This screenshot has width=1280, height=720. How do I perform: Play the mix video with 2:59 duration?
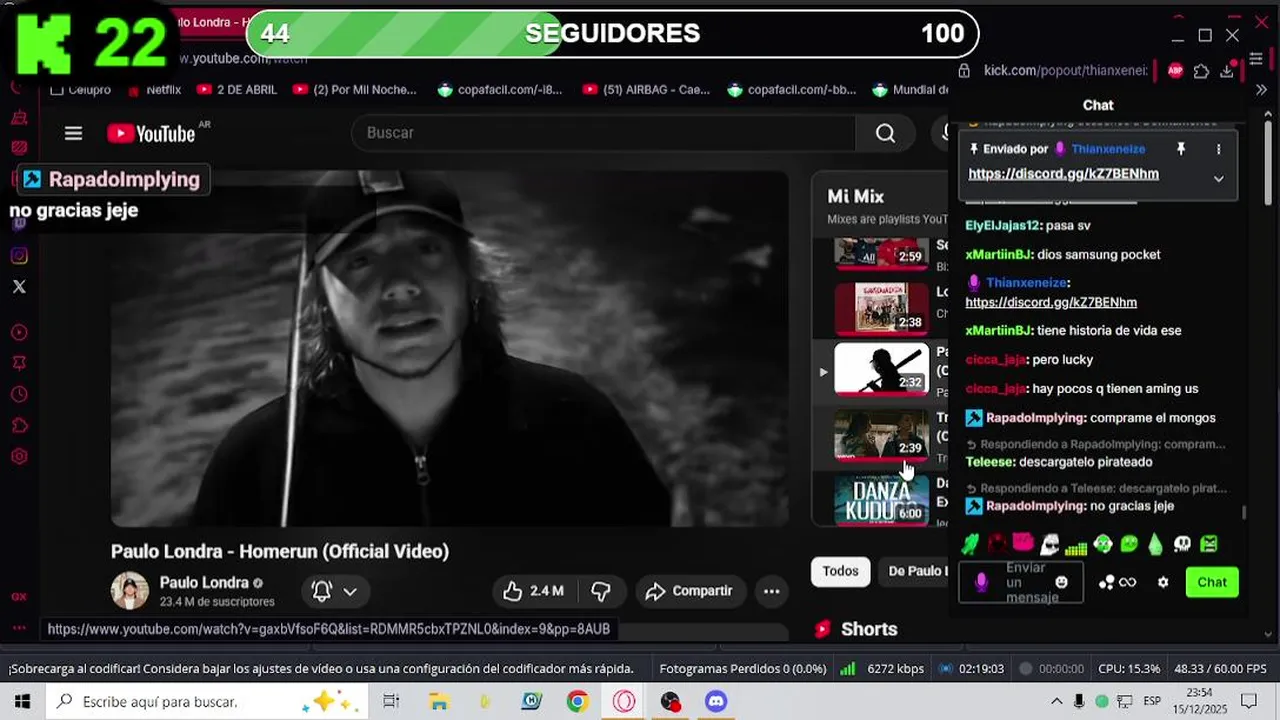(x=882, y=254)
